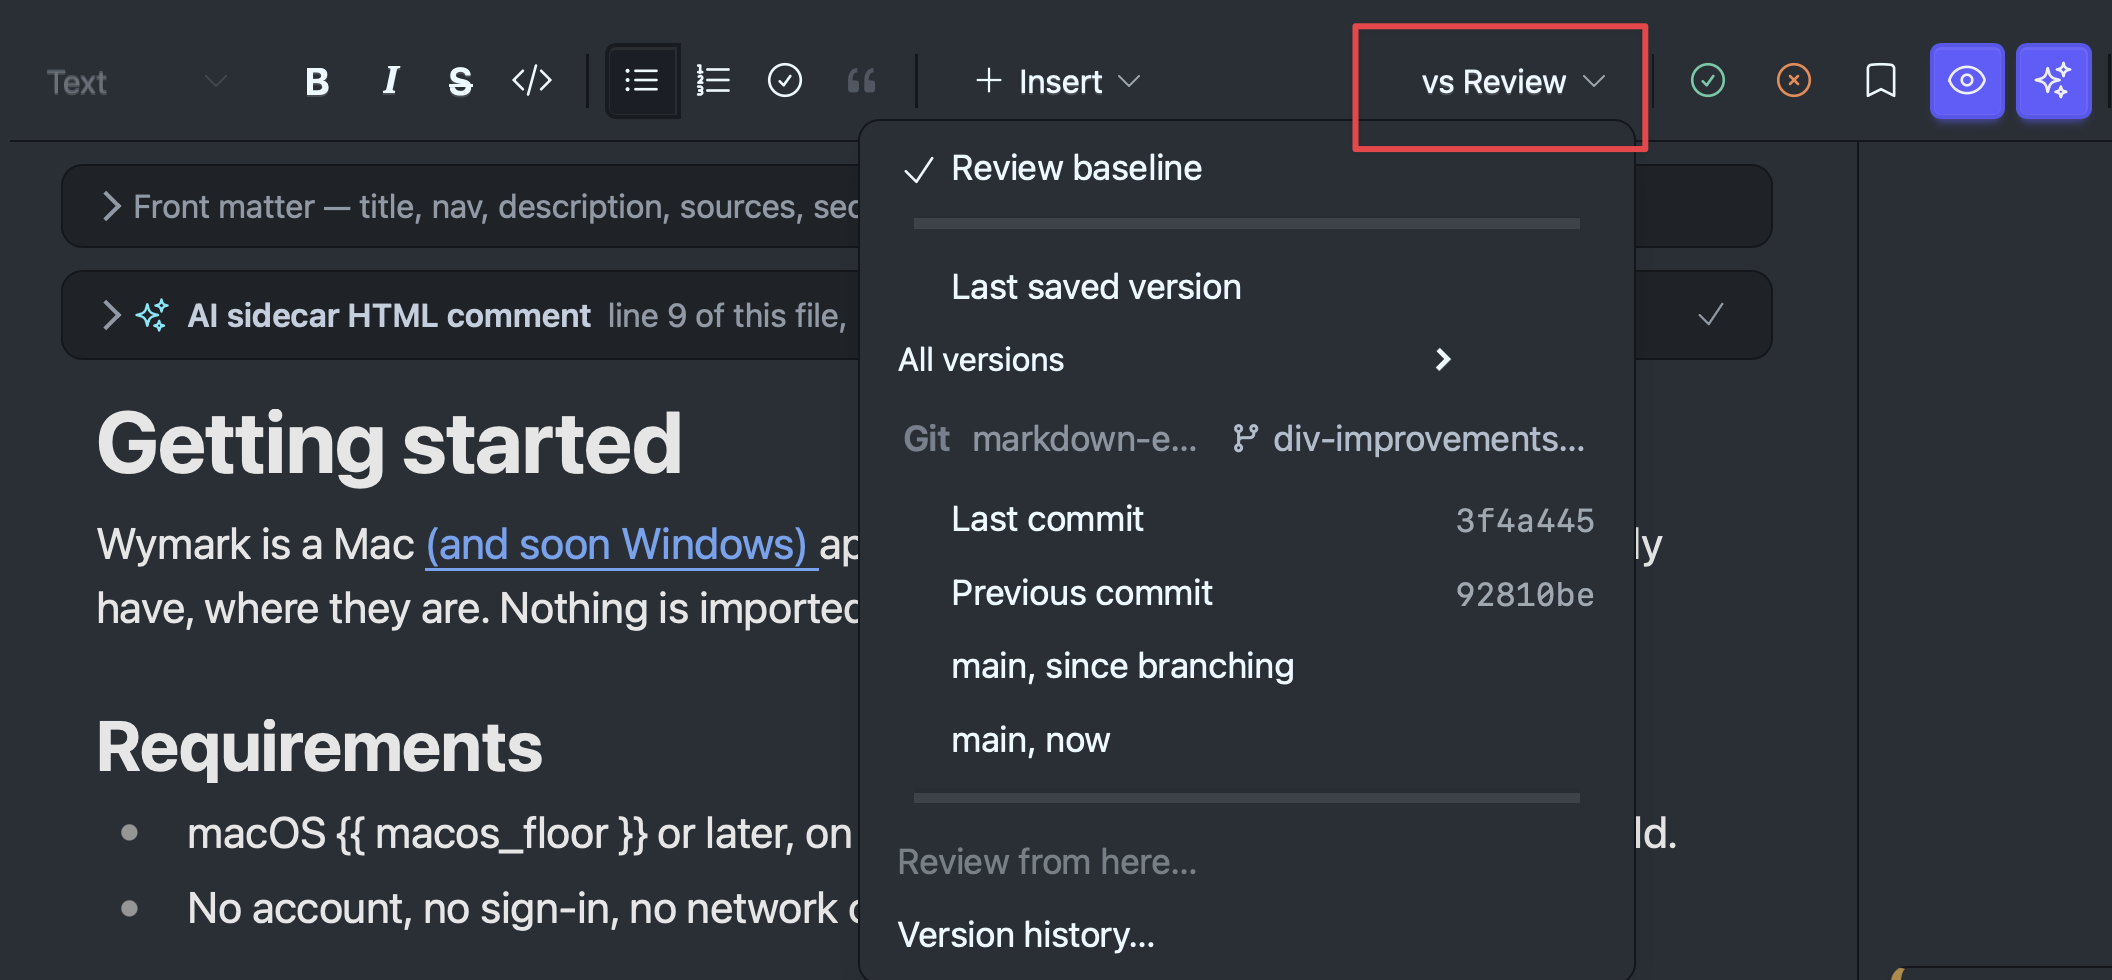
Task: Apply strikethrough formatting
Action: [460, 81]
